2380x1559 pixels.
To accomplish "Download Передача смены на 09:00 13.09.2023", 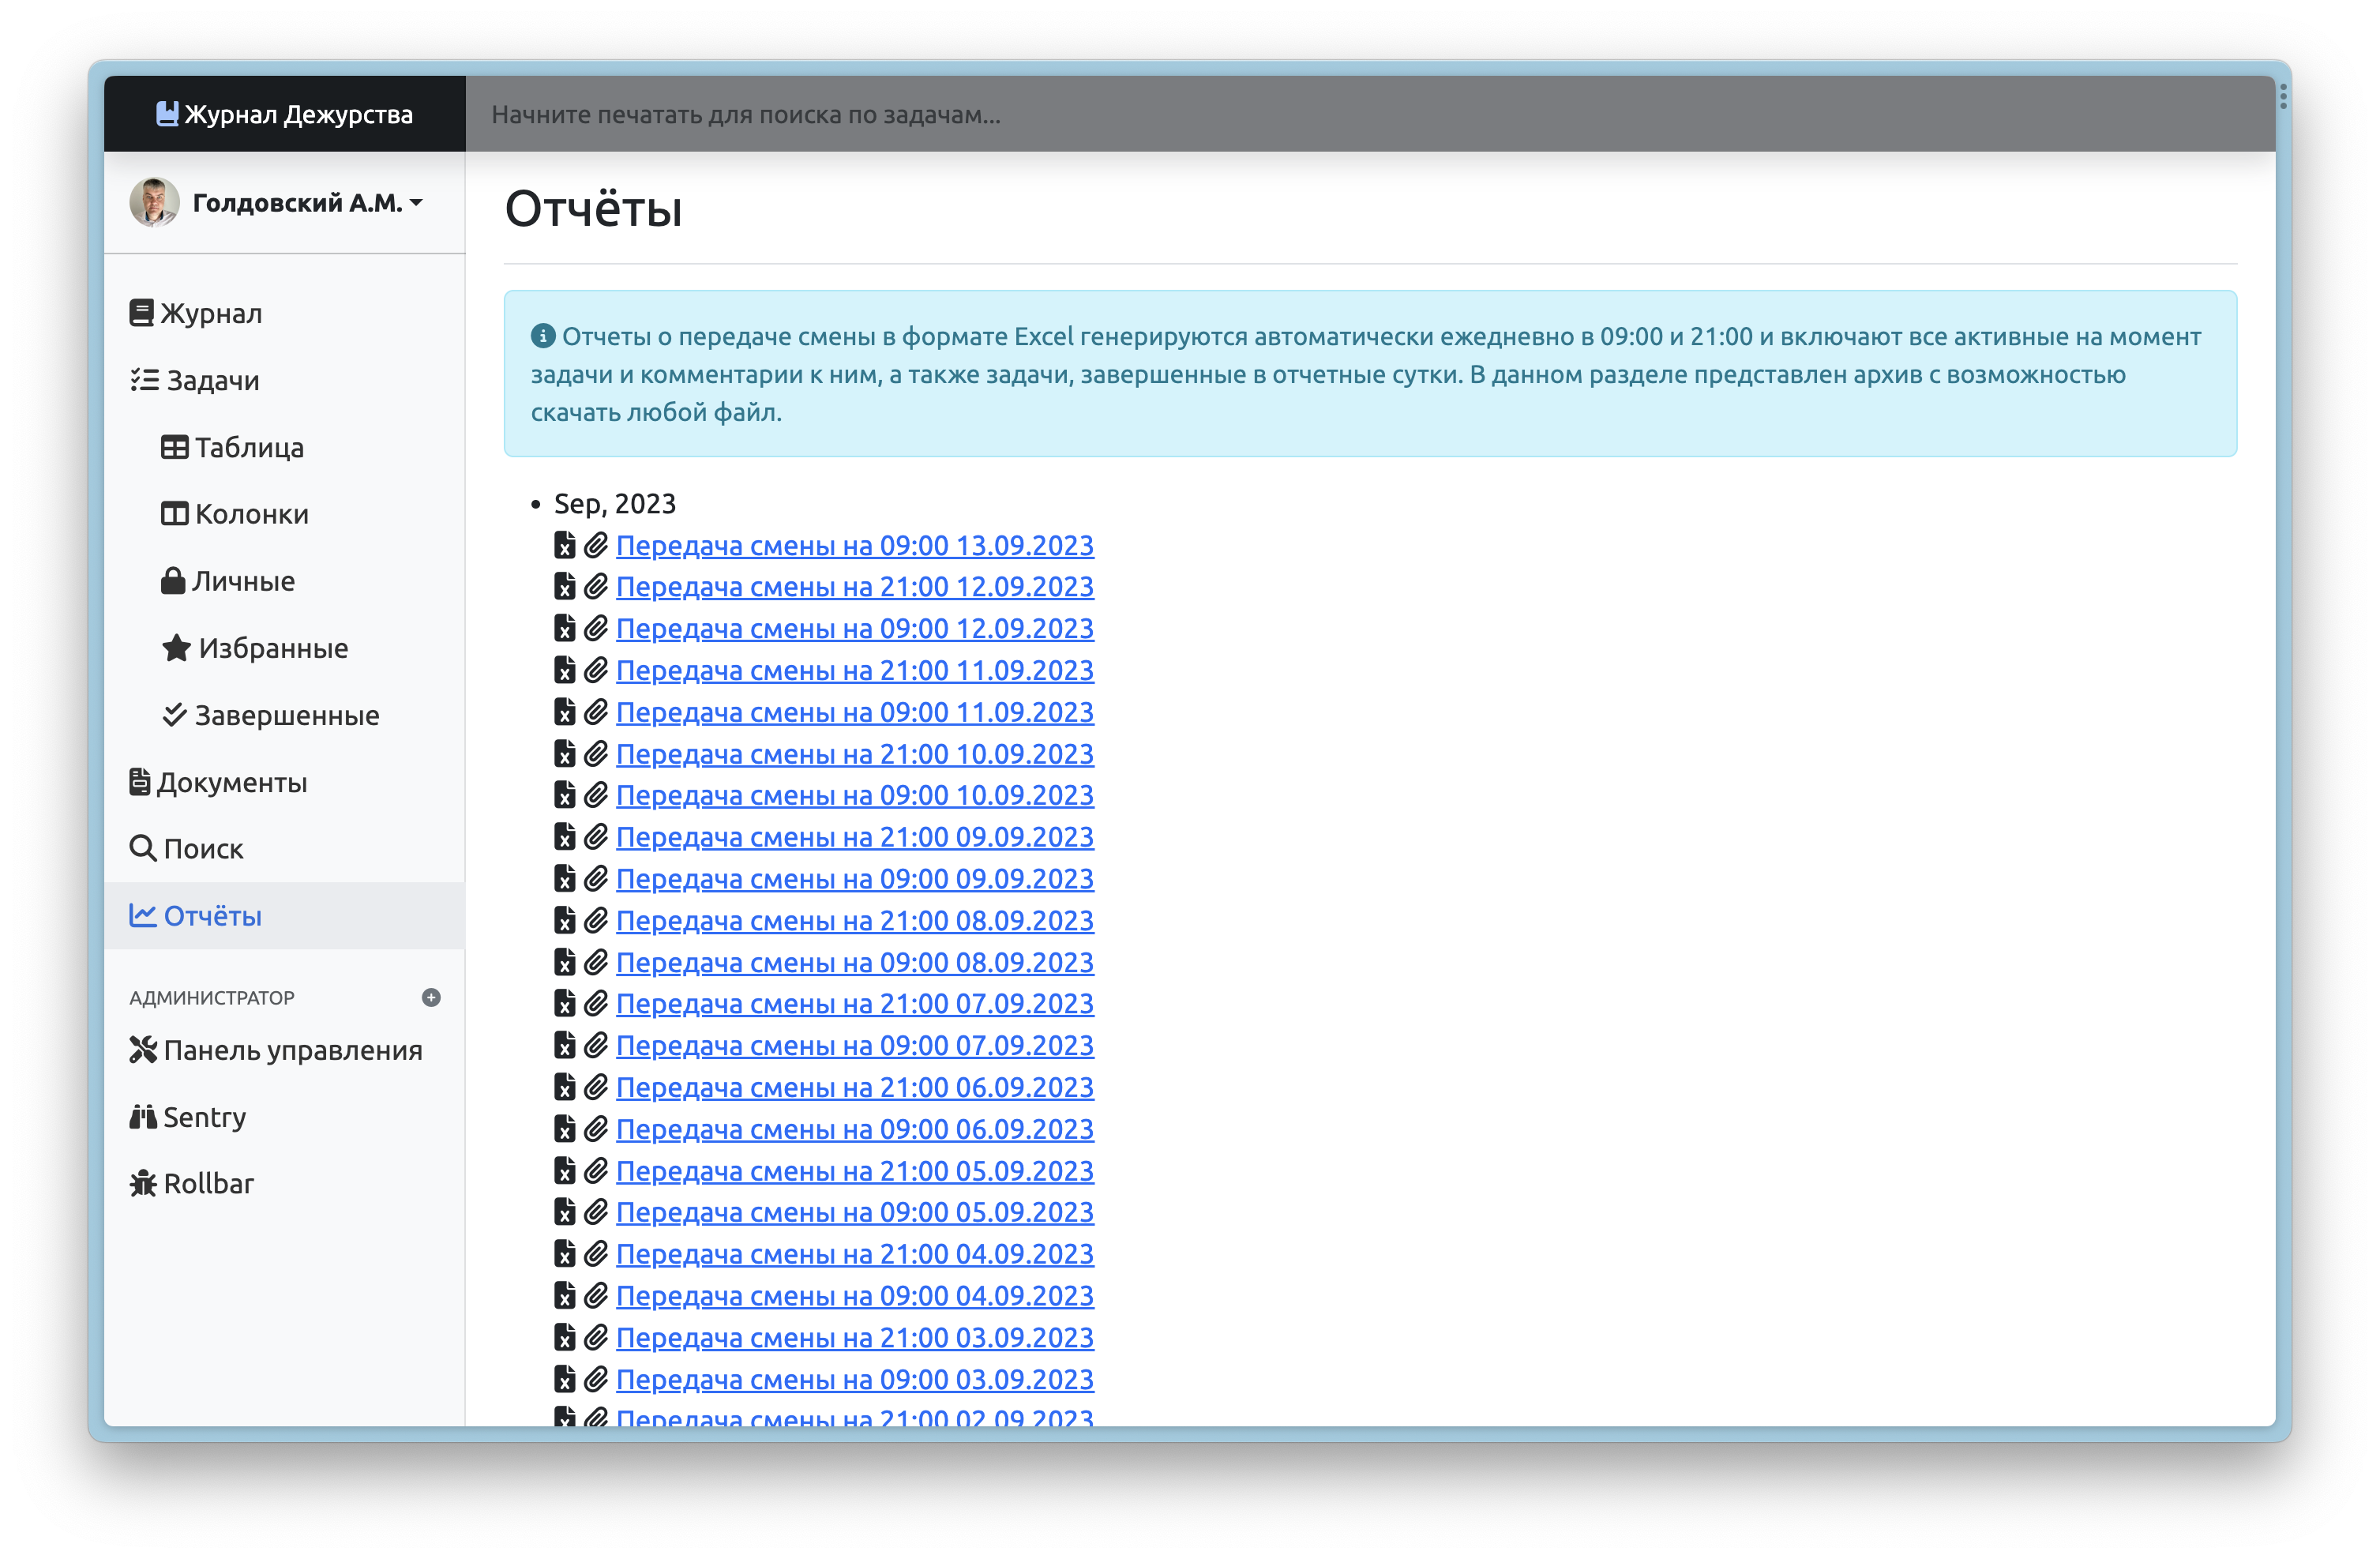I will coord(854,545).
